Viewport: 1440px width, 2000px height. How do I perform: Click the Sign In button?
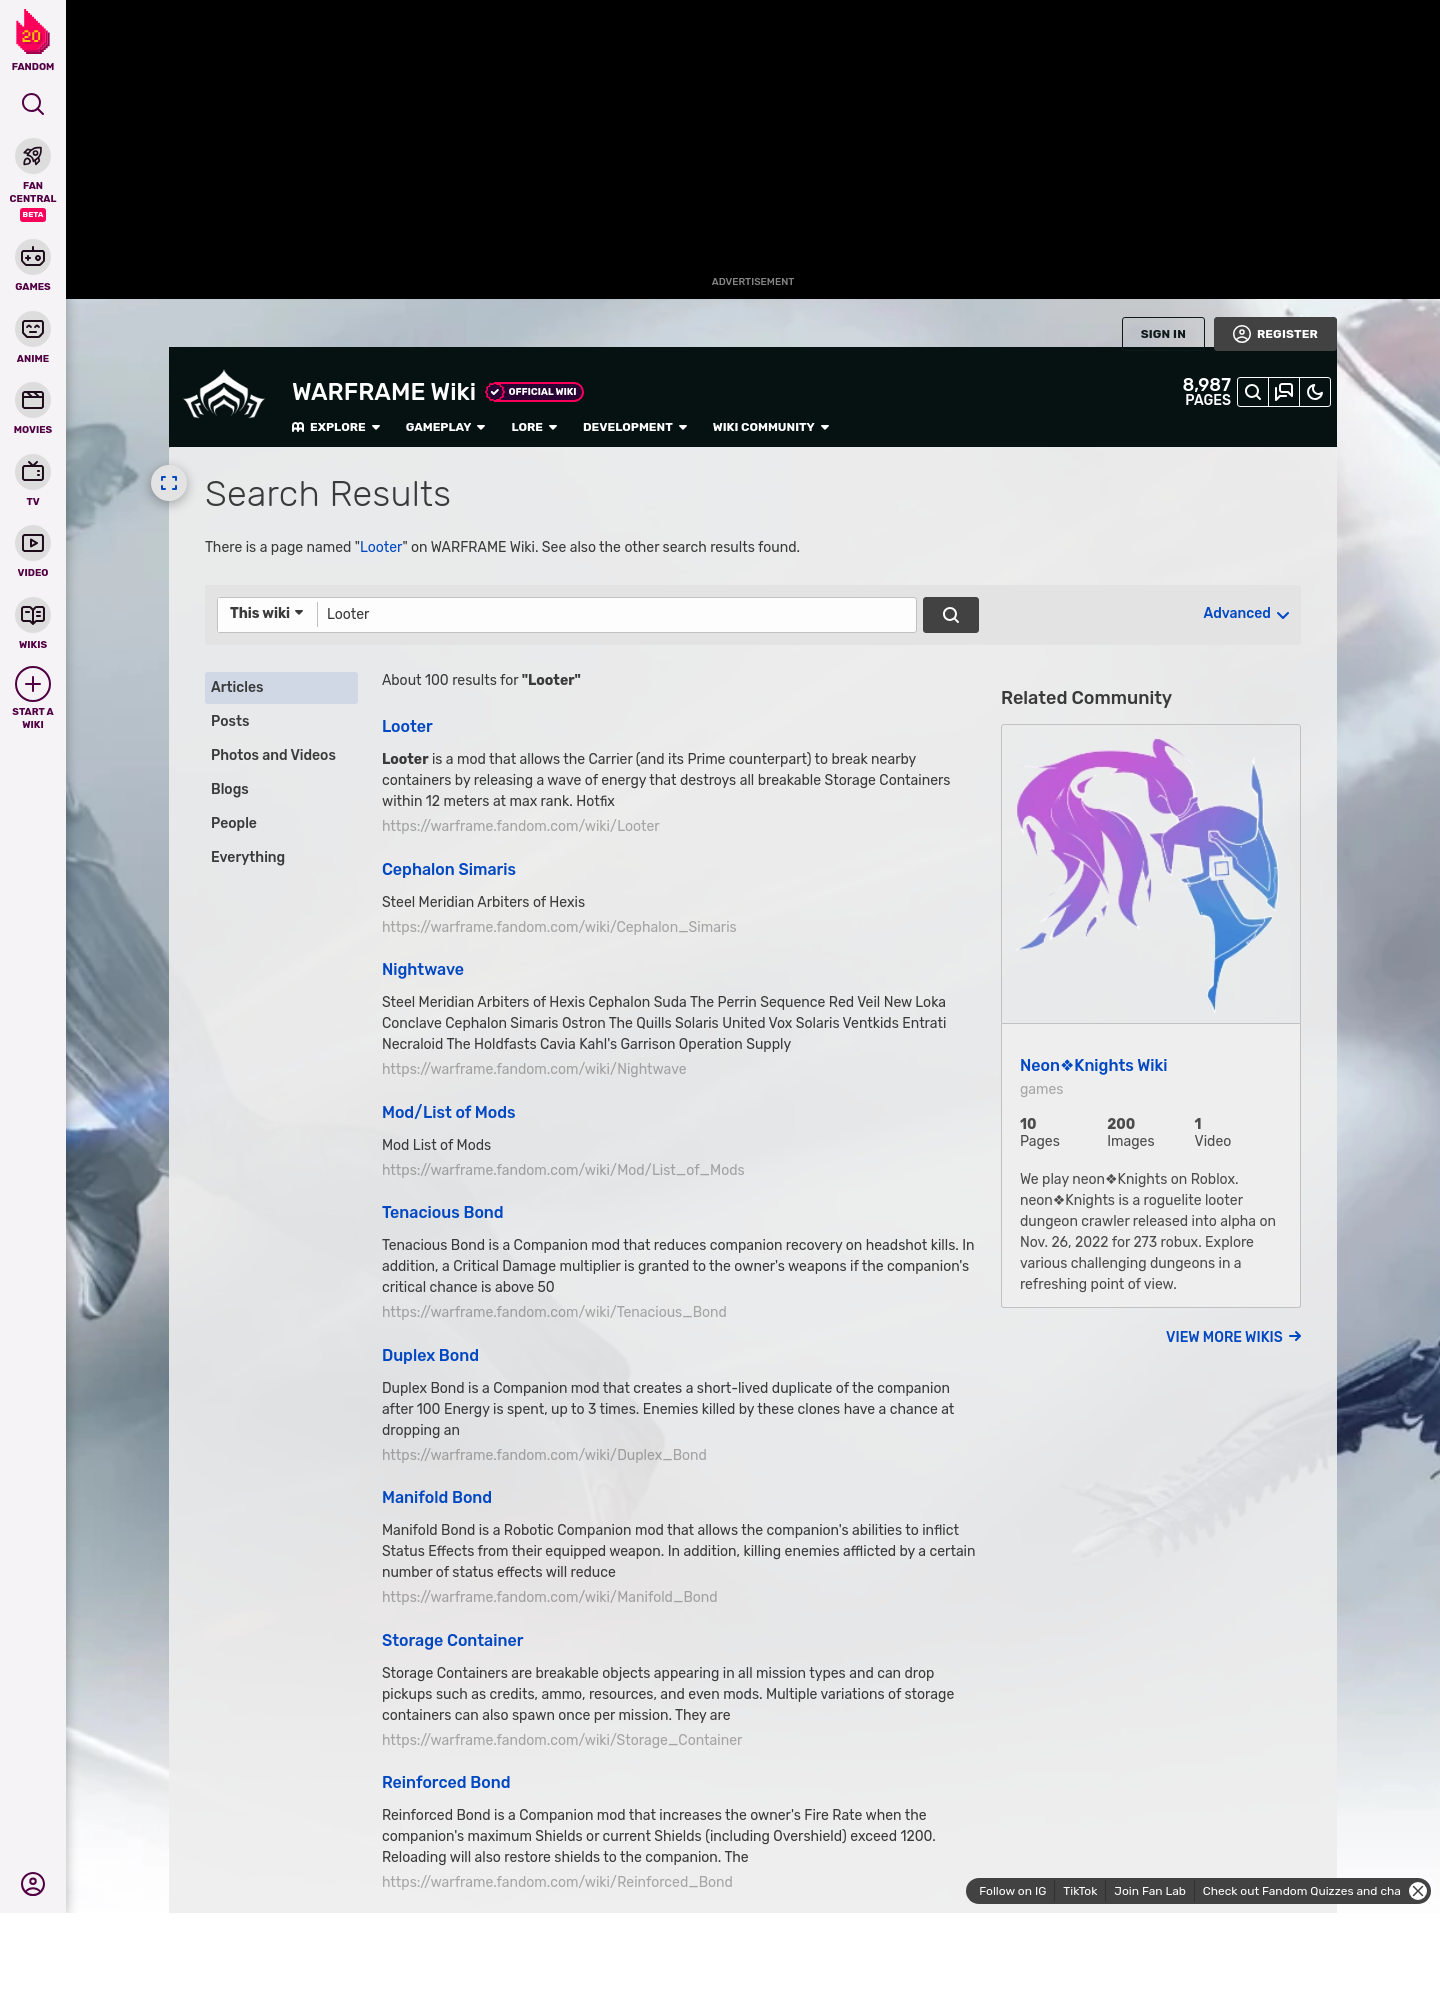(x=1163, y=334)
